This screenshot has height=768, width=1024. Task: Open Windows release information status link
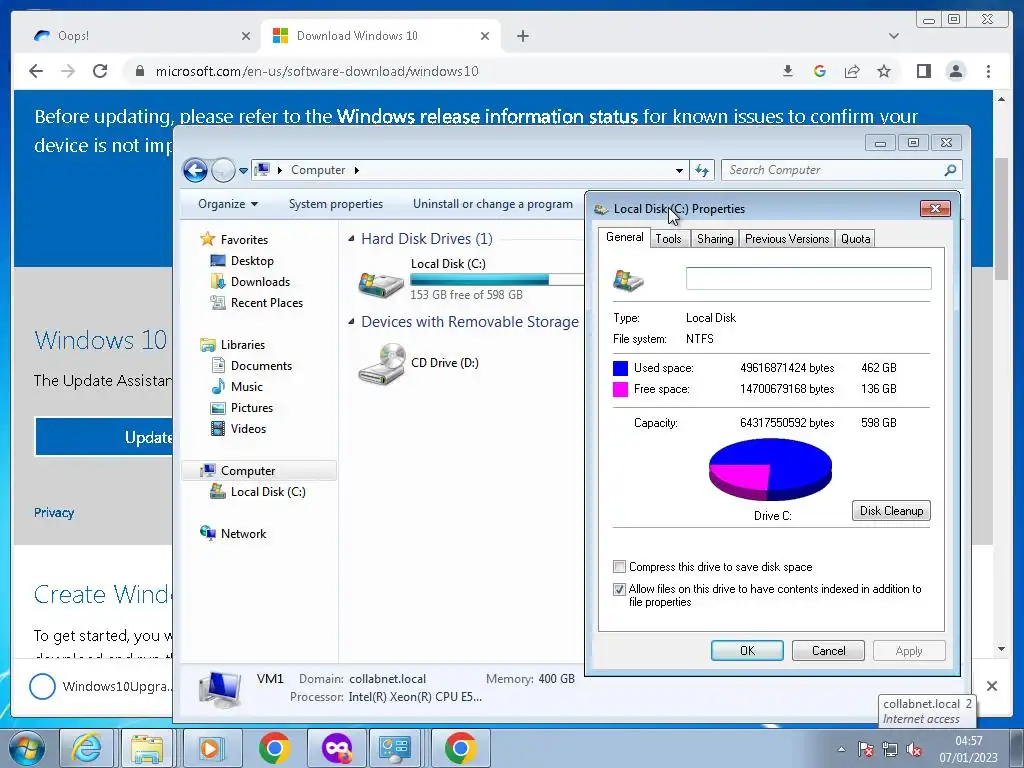point(487,116)
